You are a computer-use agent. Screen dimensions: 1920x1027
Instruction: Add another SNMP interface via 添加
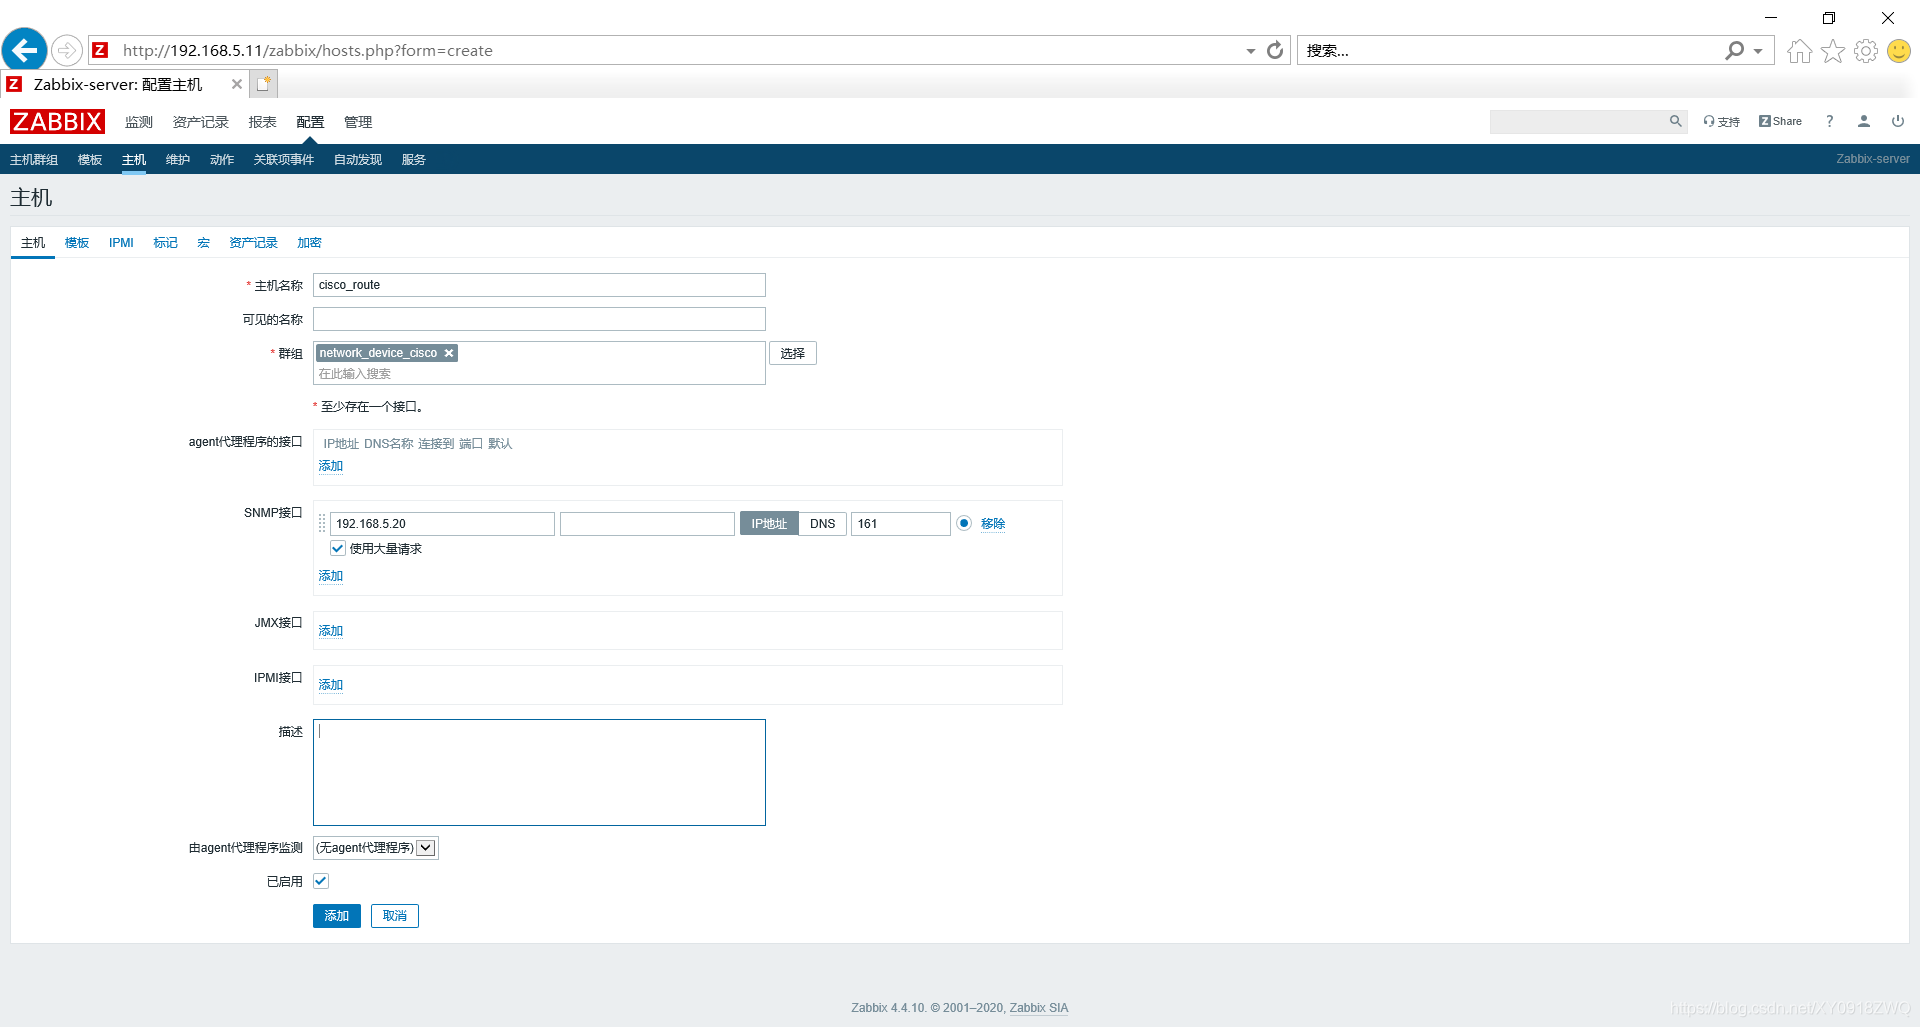pos(330,576)
